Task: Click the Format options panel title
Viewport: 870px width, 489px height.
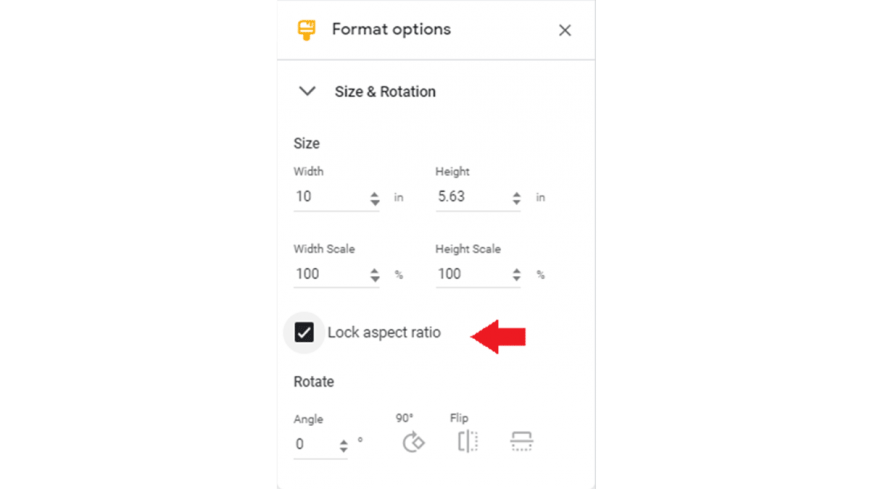Action: click(391, 29)
